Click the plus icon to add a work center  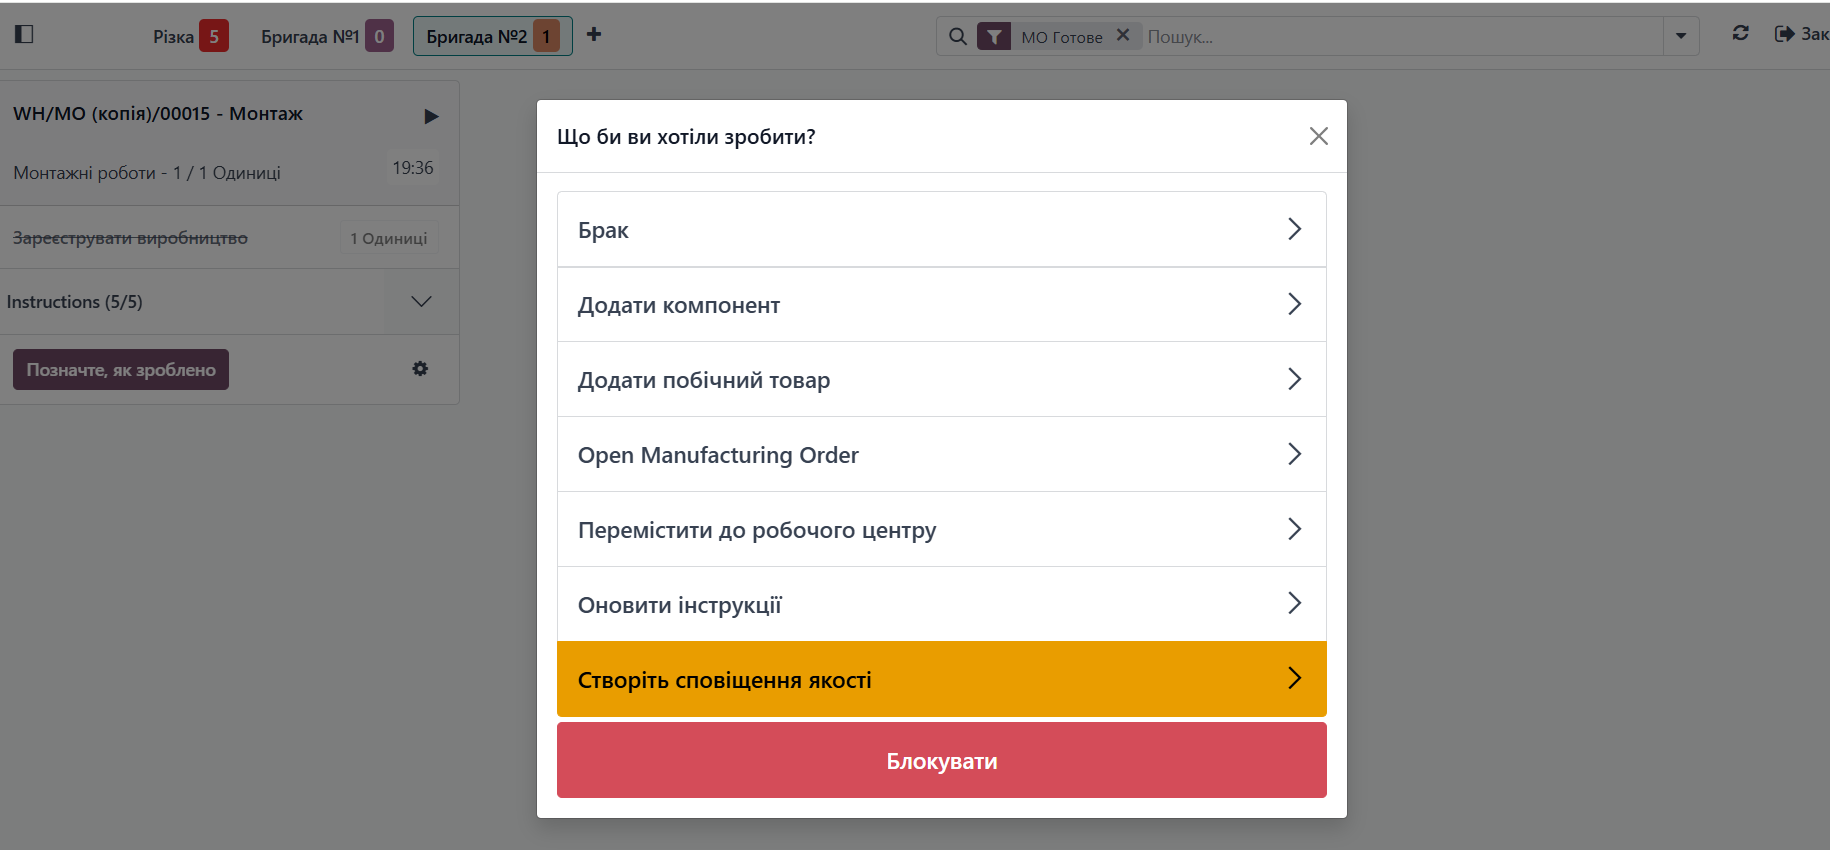pos(594,35)
